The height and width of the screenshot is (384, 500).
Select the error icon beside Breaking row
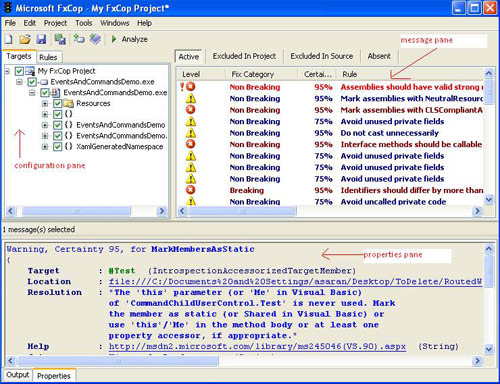pos(190,190)
